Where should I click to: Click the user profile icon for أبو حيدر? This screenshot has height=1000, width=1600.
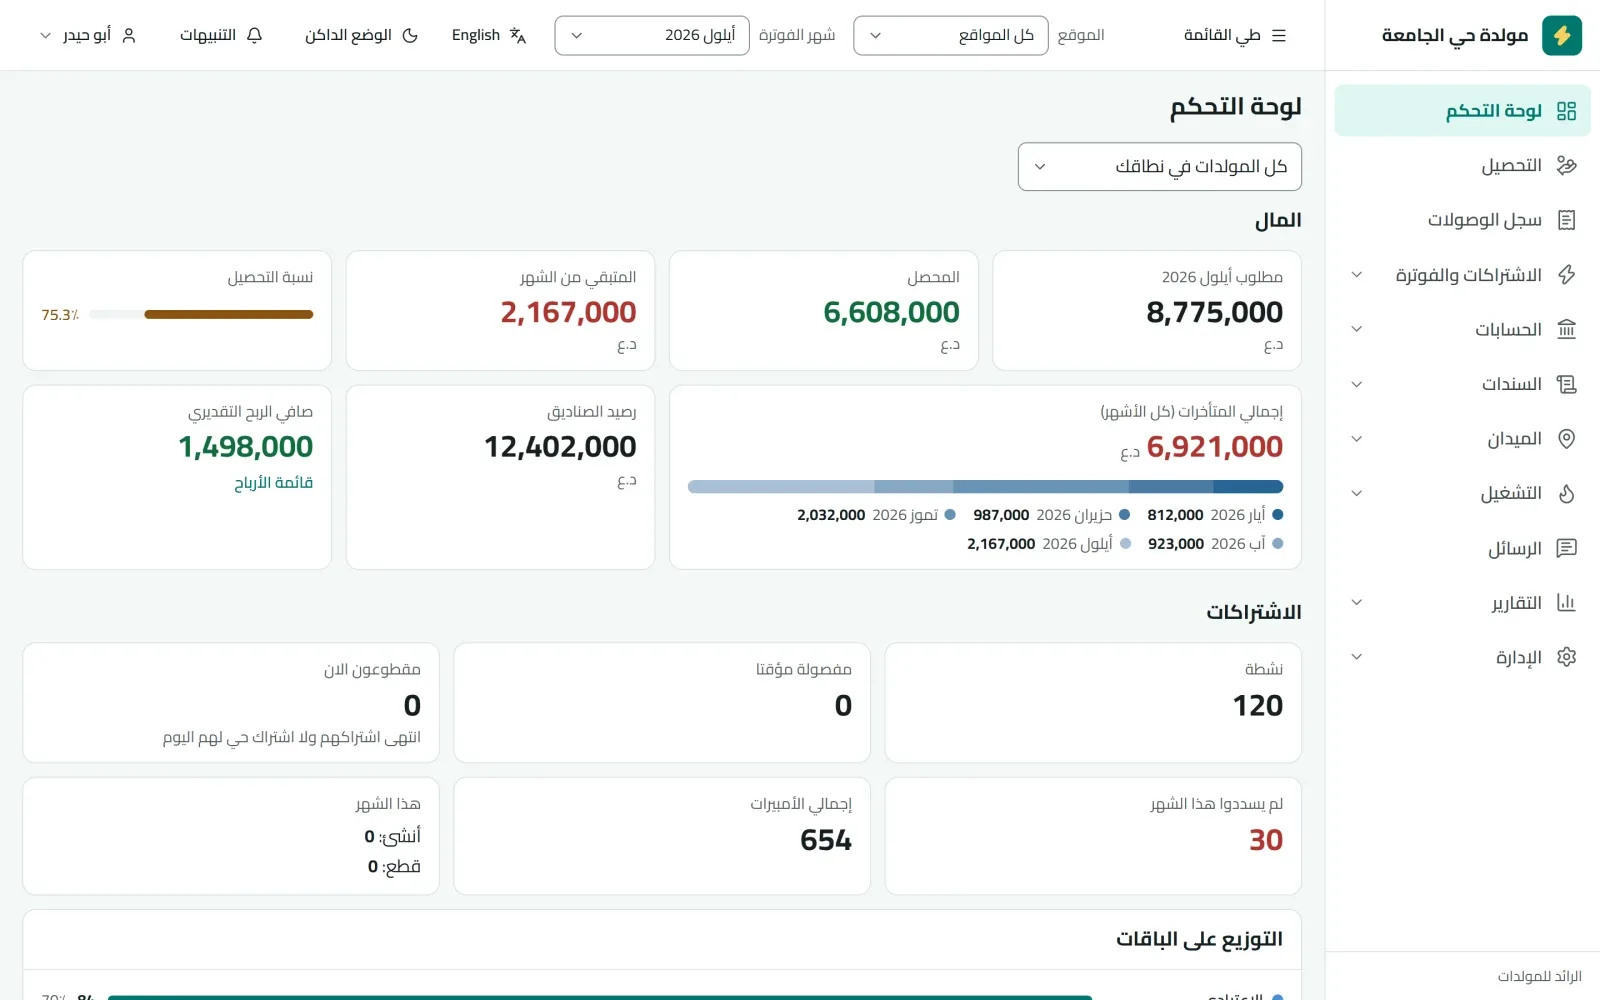coord(128,35)
